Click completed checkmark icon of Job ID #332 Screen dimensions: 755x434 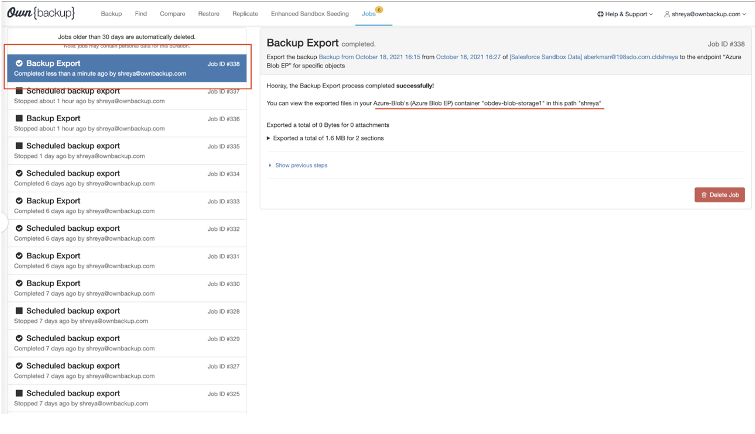coord(19,228)
